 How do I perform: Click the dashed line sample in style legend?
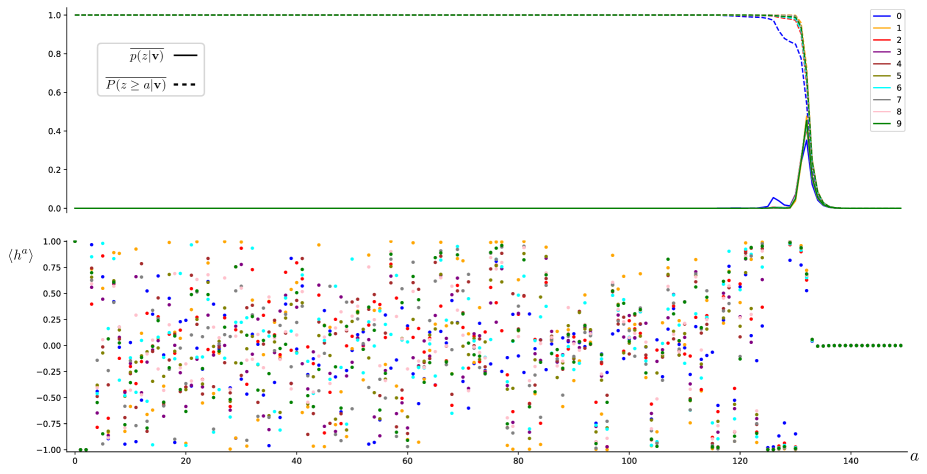(x=186, y=85)
